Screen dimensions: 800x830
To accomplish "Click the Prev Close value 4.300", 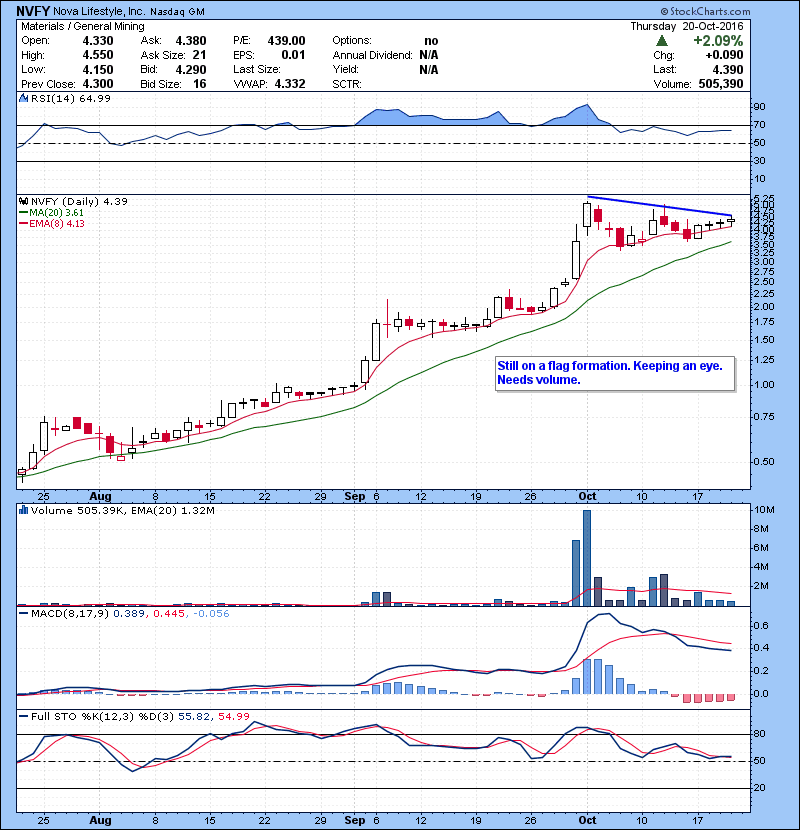I will [98, 84].
